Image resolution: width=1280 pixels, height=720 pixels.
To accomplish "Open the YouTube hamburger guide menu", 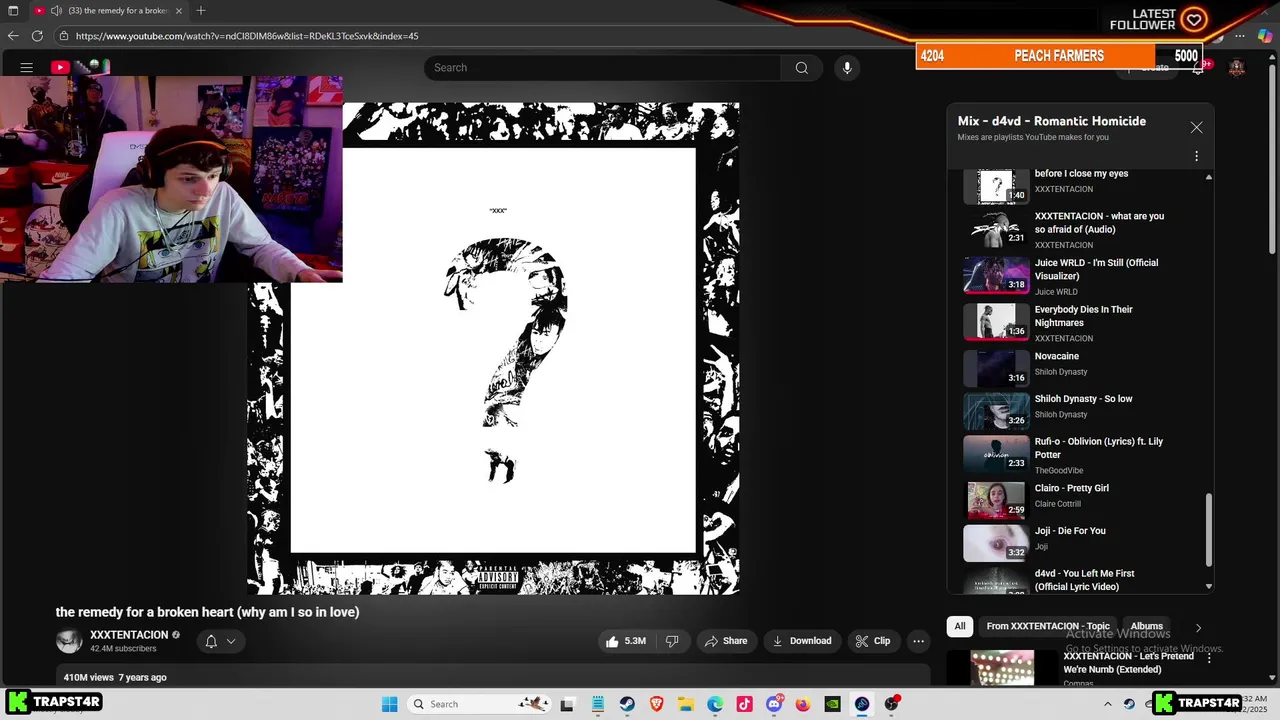I will pyautogui.click(x=27, y=68).
